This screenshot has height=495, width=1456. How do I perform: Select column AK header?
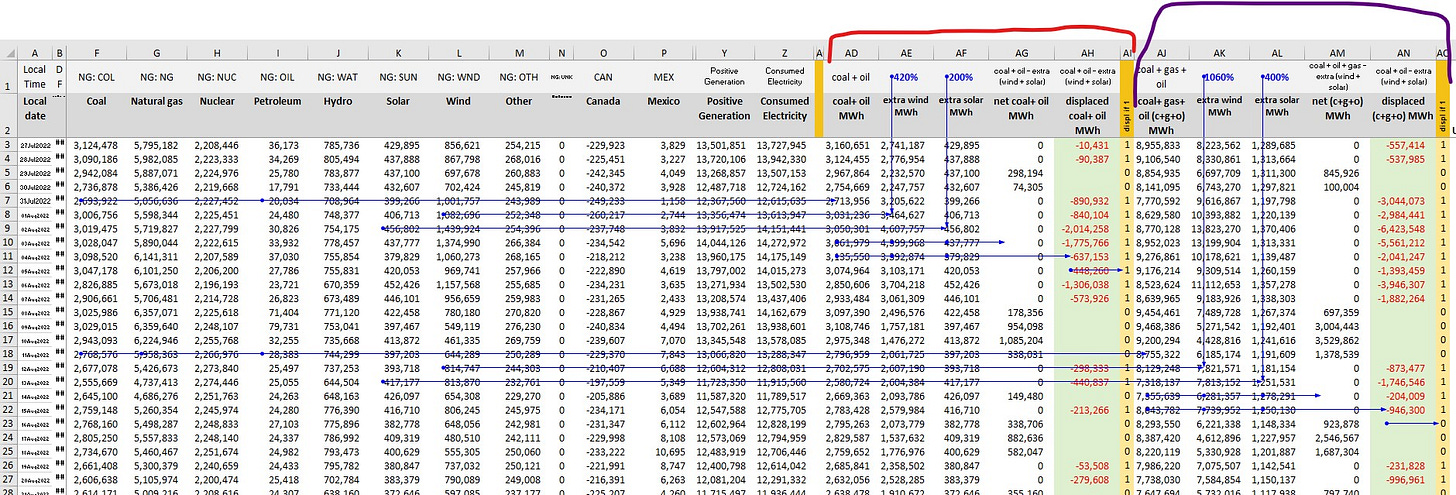[x=1220, y=53]
